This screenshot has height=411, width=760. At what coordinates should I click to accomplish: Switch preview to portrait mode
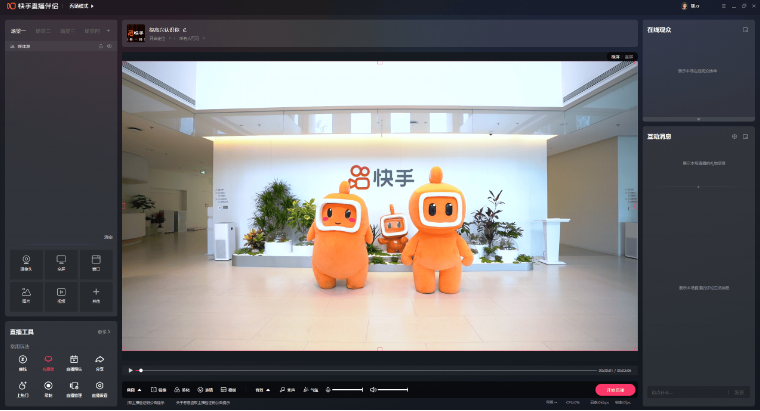click(x=629, y=57)
